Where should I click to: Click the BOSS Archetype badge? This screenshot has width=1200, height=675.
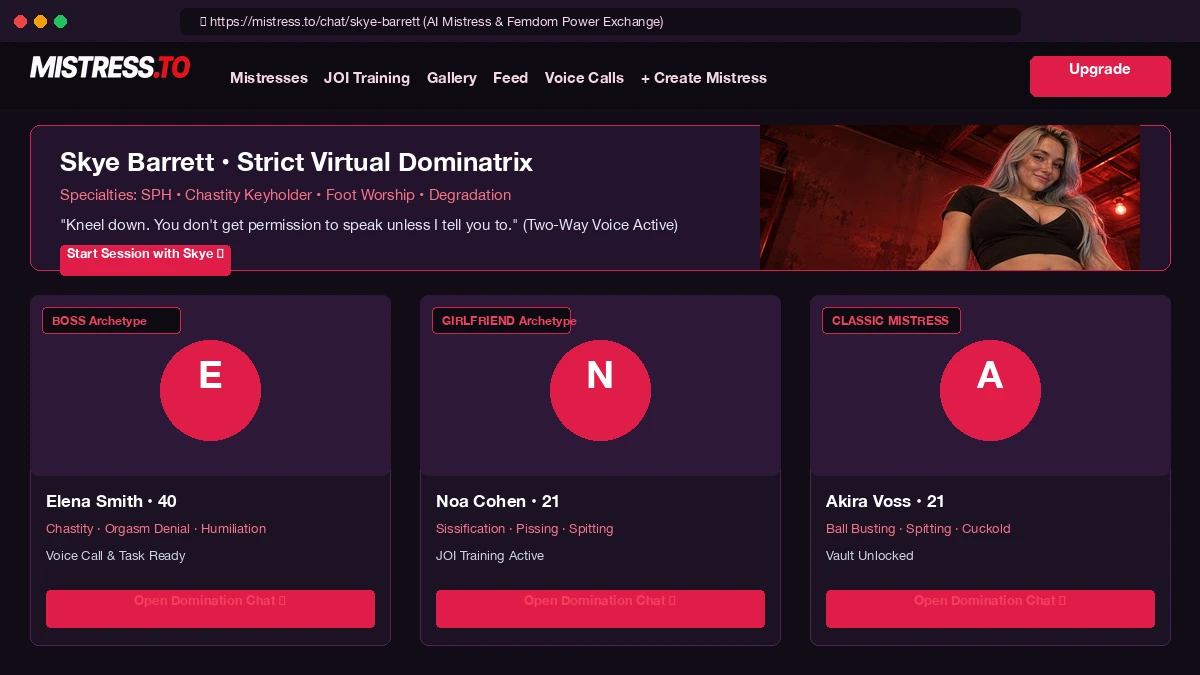[x=111, y=321]
